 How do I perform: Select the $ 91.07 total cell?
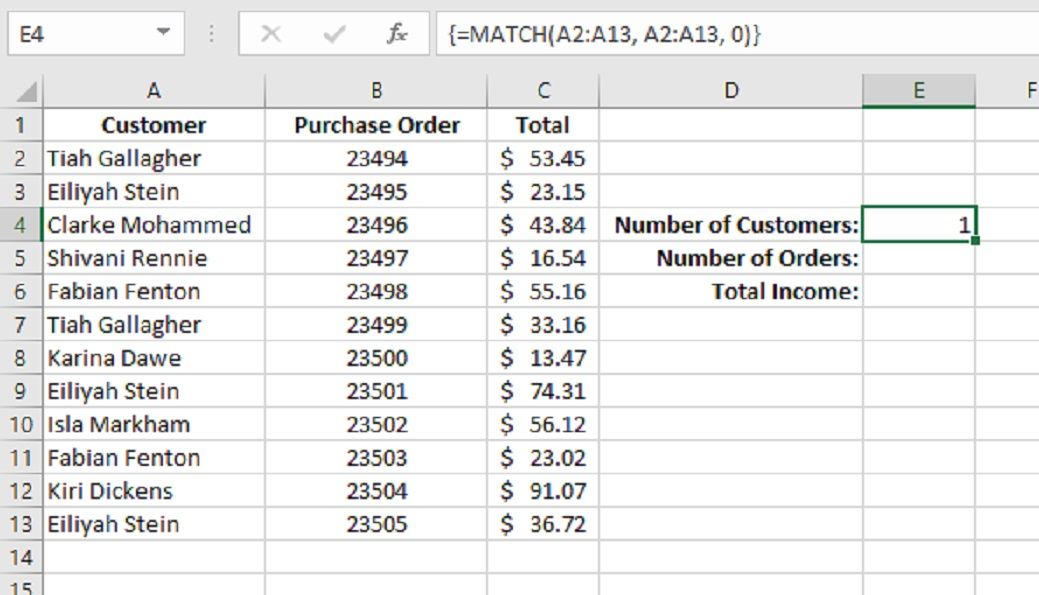pyautogui.click(x=543, y=491)
